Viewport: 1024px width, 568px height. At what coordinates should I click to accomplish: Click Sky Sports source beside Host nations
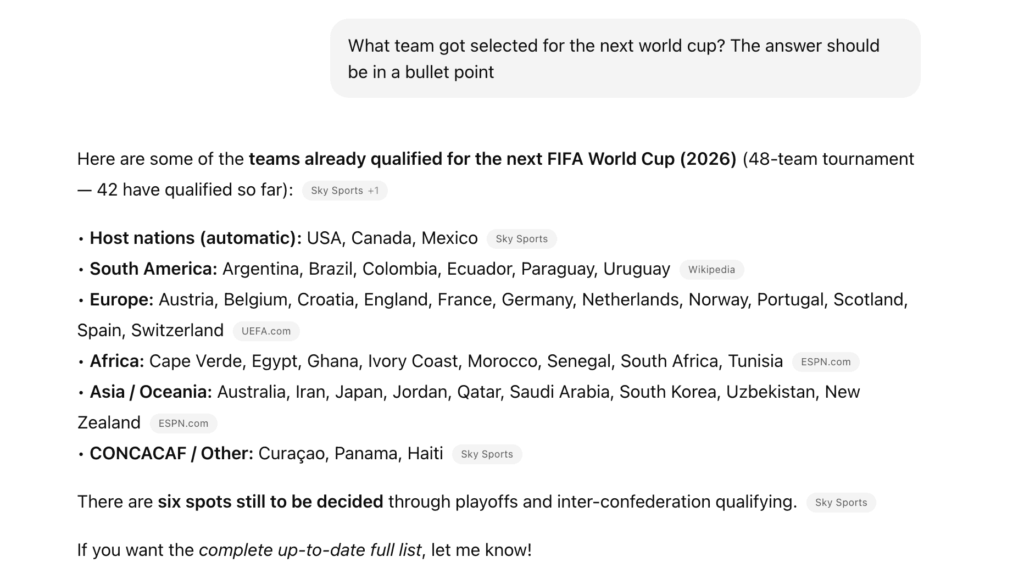(x=521, y=239)
